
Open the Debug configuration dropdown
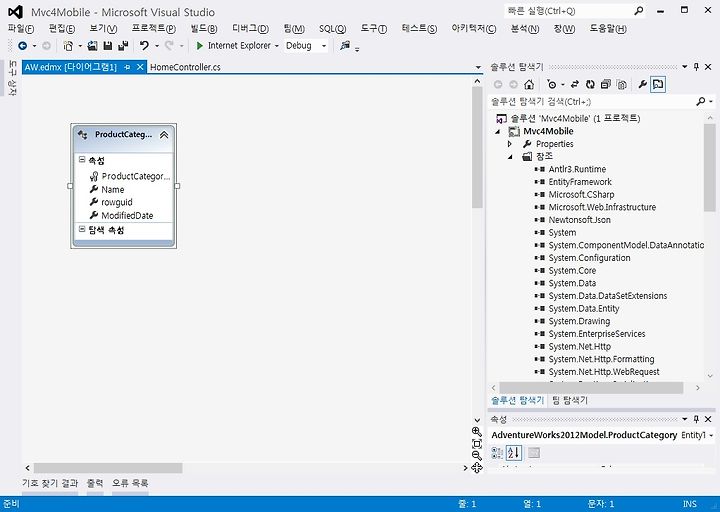[x=324, y=46]
